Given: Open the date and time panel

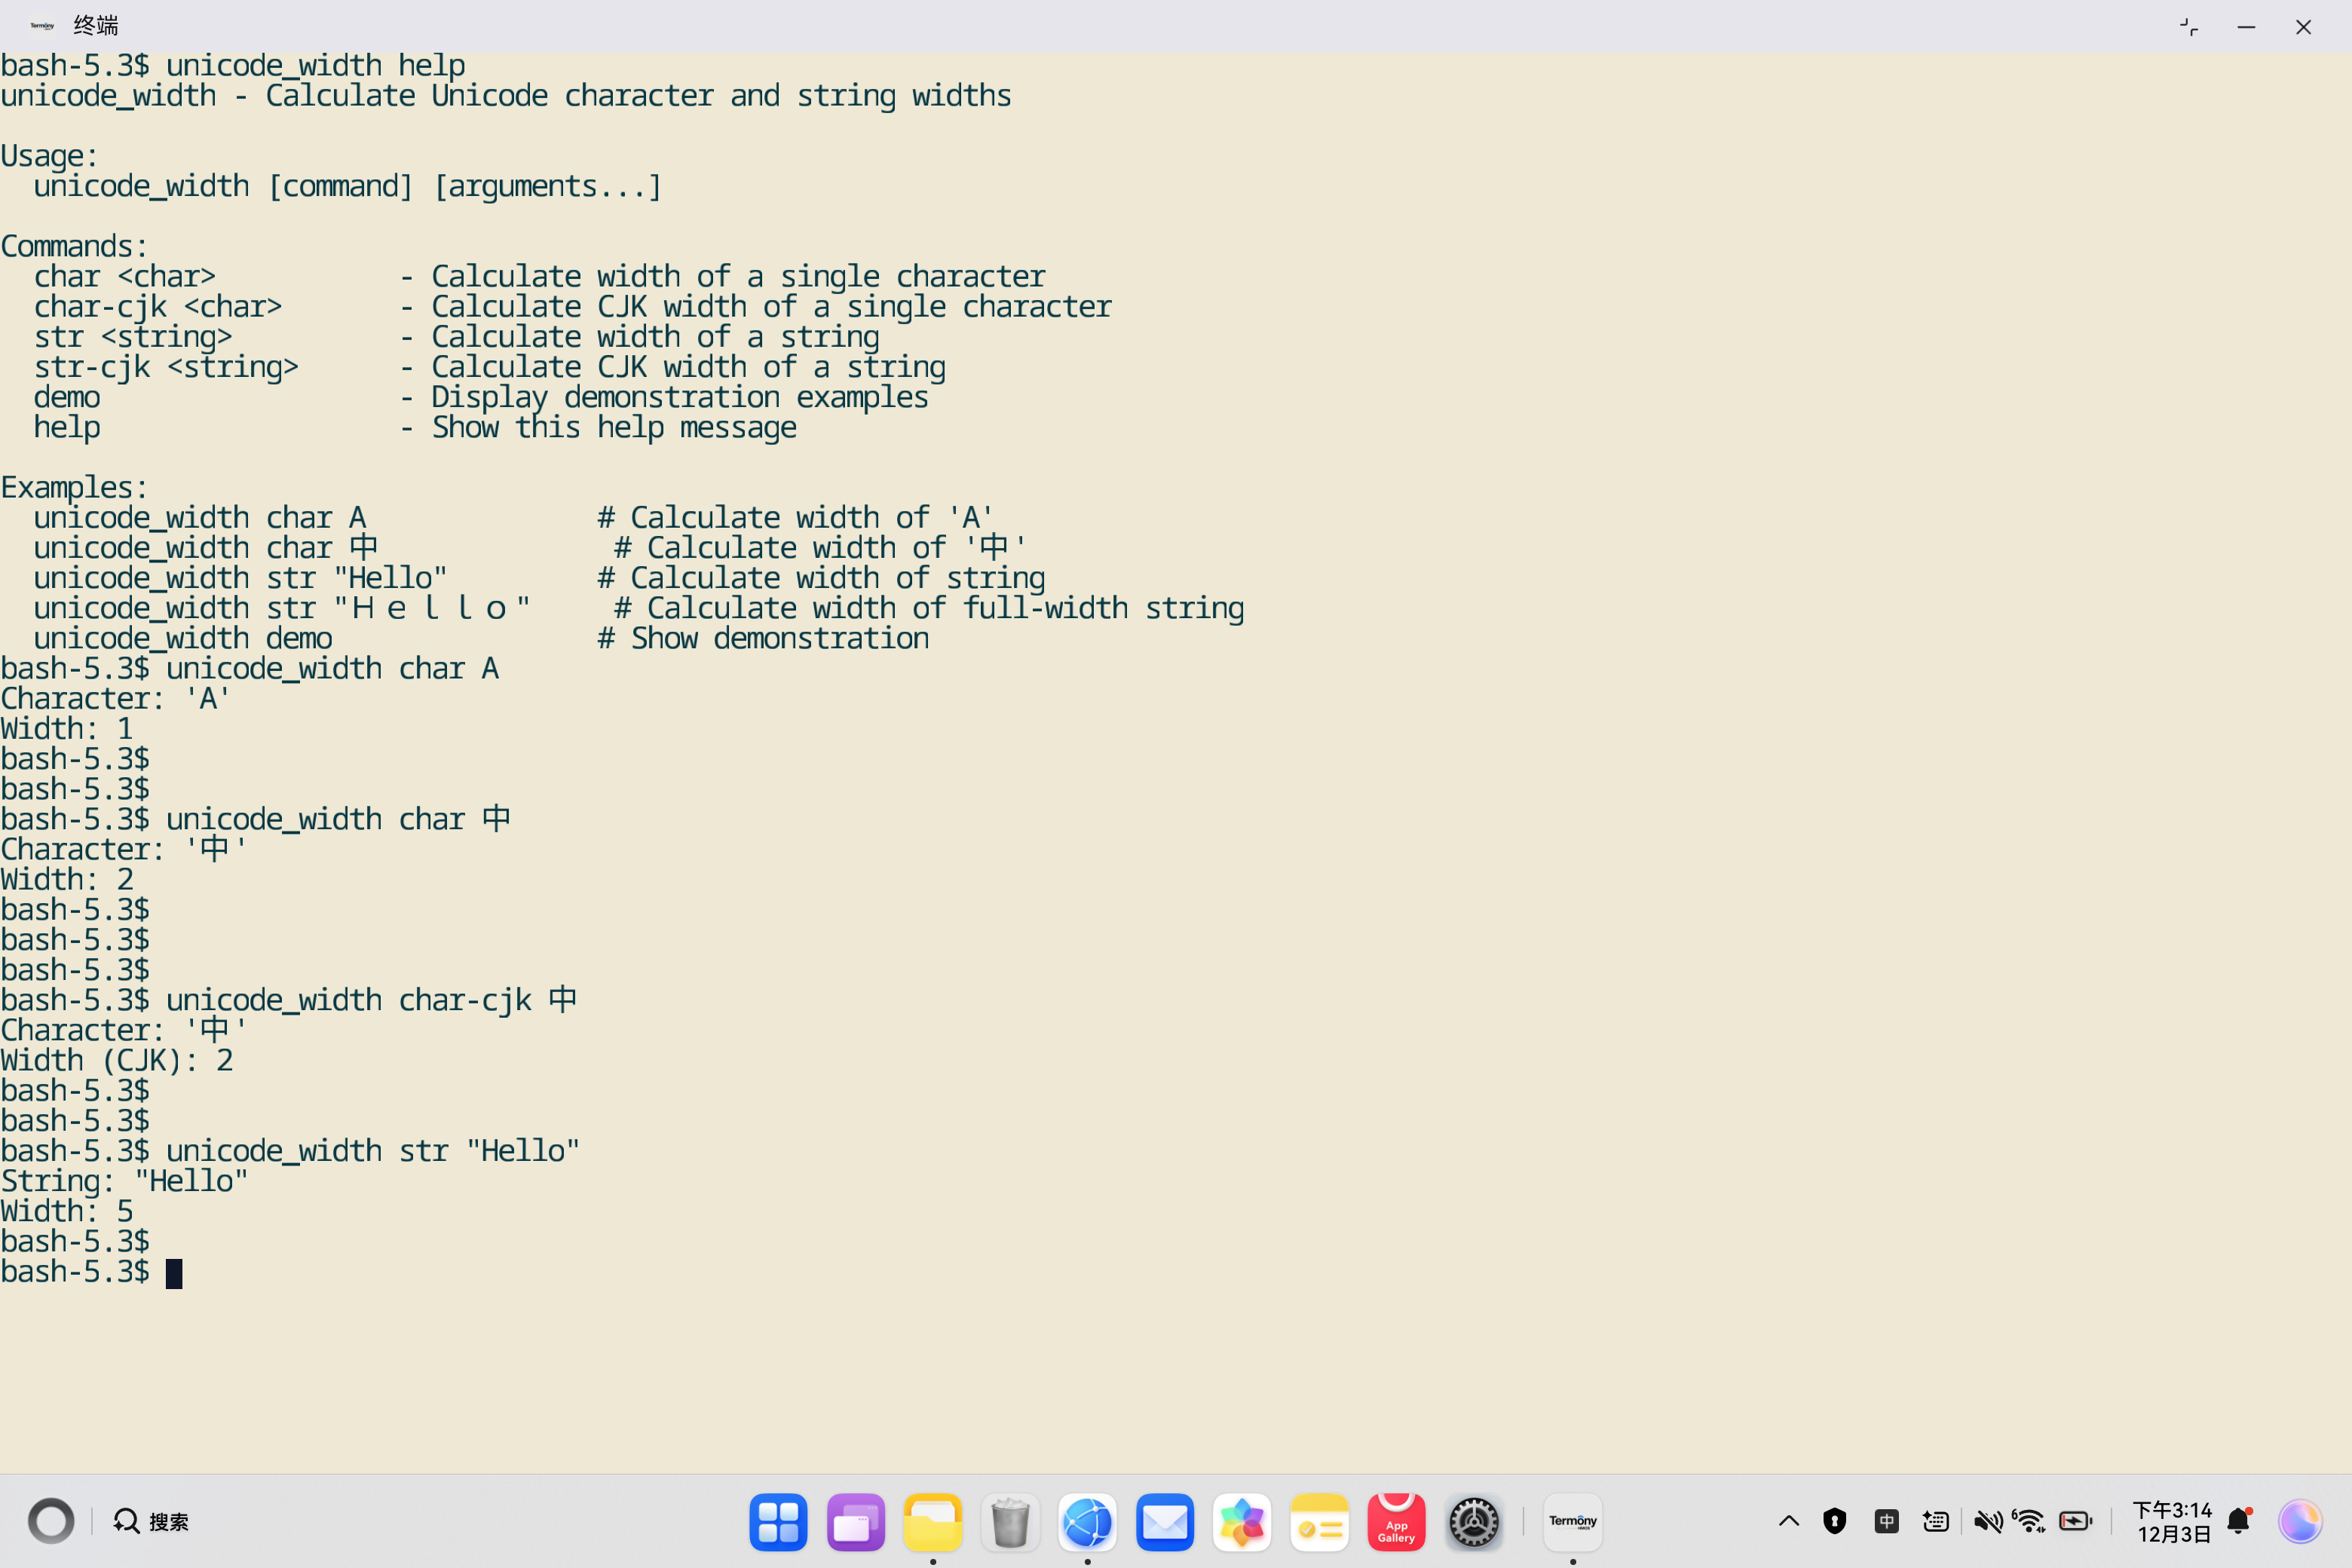Looking at the screenshot, I should [x=2172, y=1522].
